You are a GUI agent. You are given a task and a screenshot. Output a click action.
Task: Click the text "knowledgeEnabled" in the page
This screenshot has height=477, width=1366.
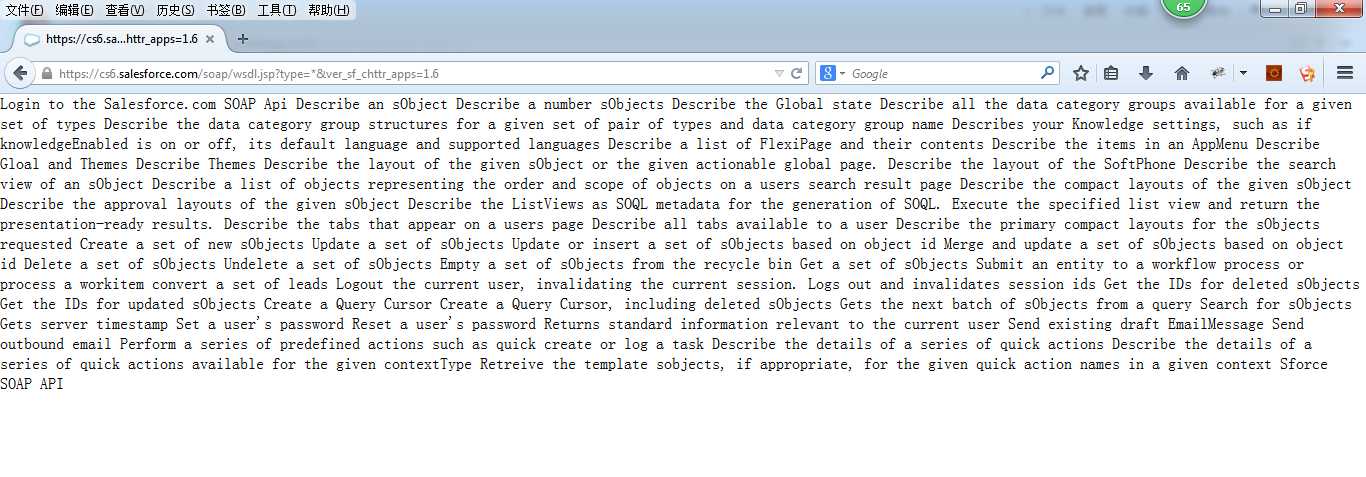click(64, 144)
